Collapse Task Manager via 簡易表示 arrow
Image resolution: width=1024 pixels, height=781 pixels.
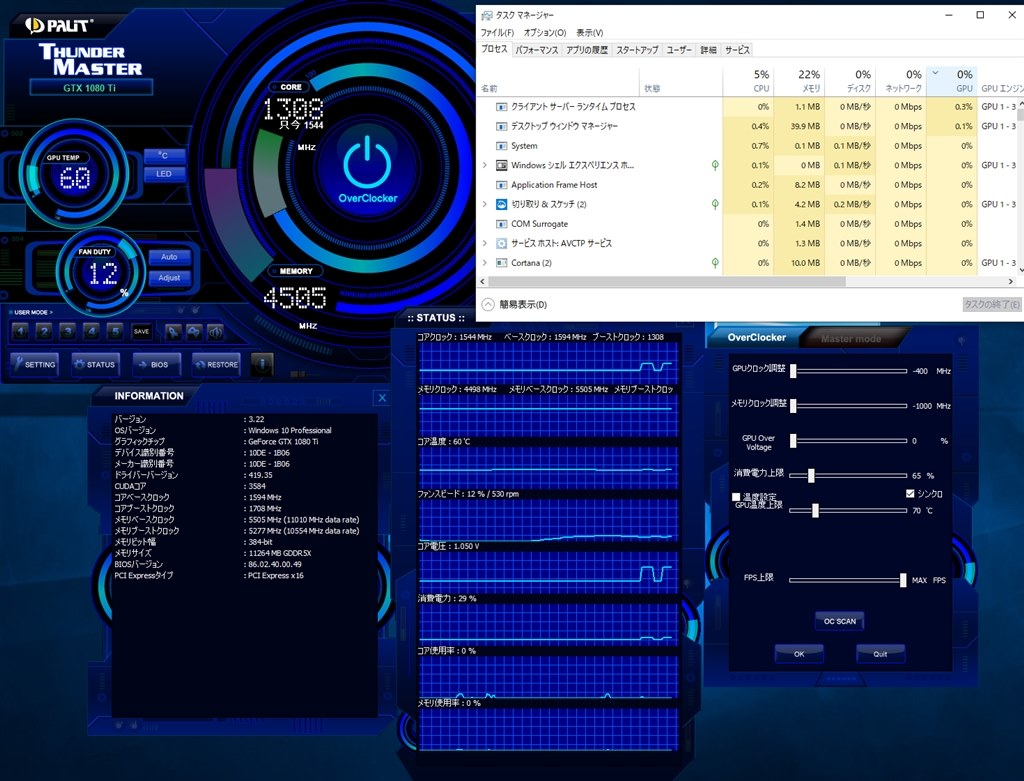(488, 304)
